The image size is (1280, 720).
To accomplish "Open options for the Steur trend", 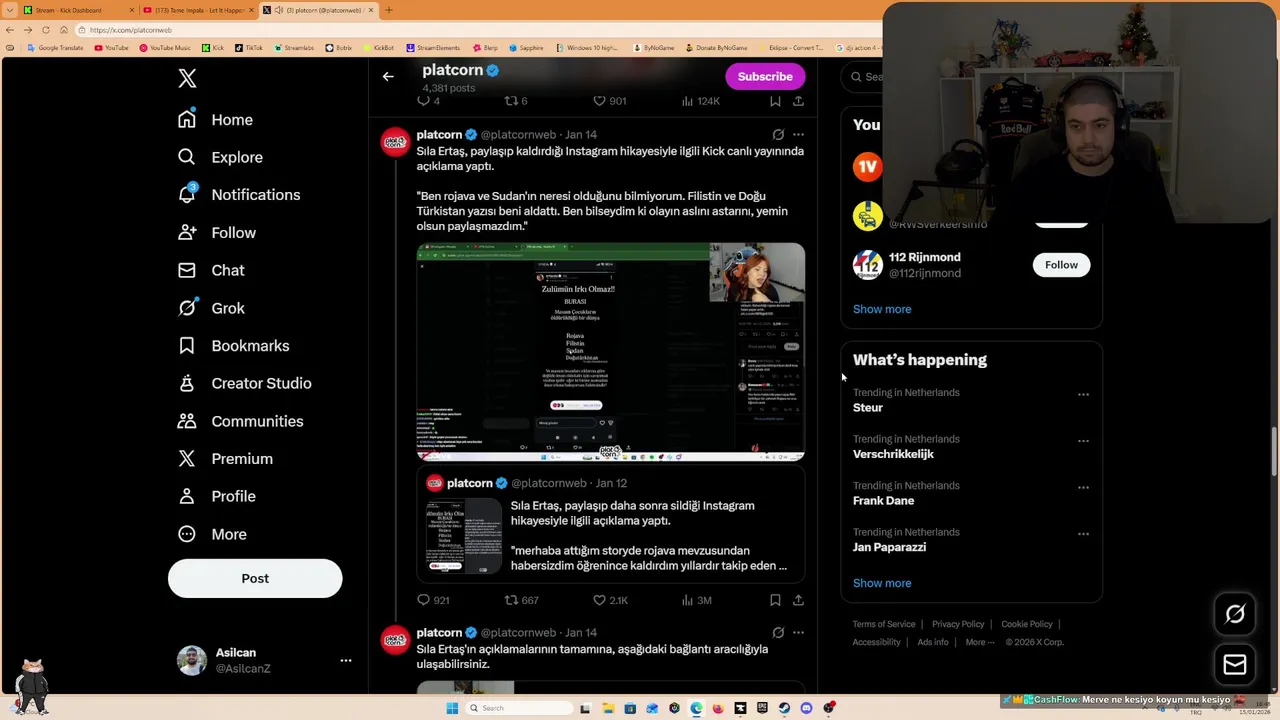I will tap(1083, 394).
